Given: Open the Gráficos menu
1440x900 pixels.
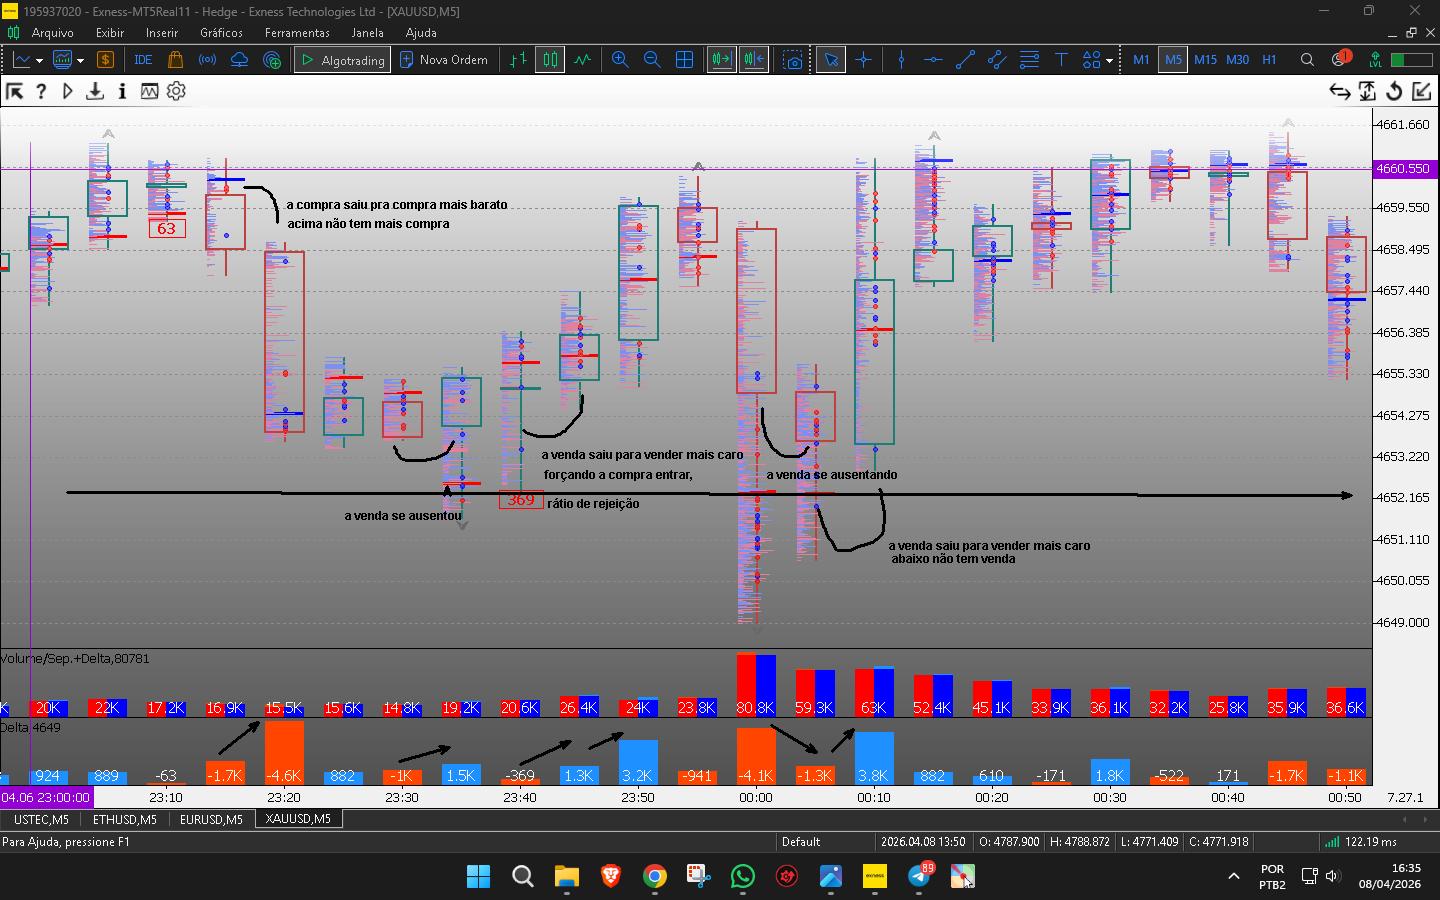Looking at the screenshot, I should pyautogui.click(x=221, y=33).
